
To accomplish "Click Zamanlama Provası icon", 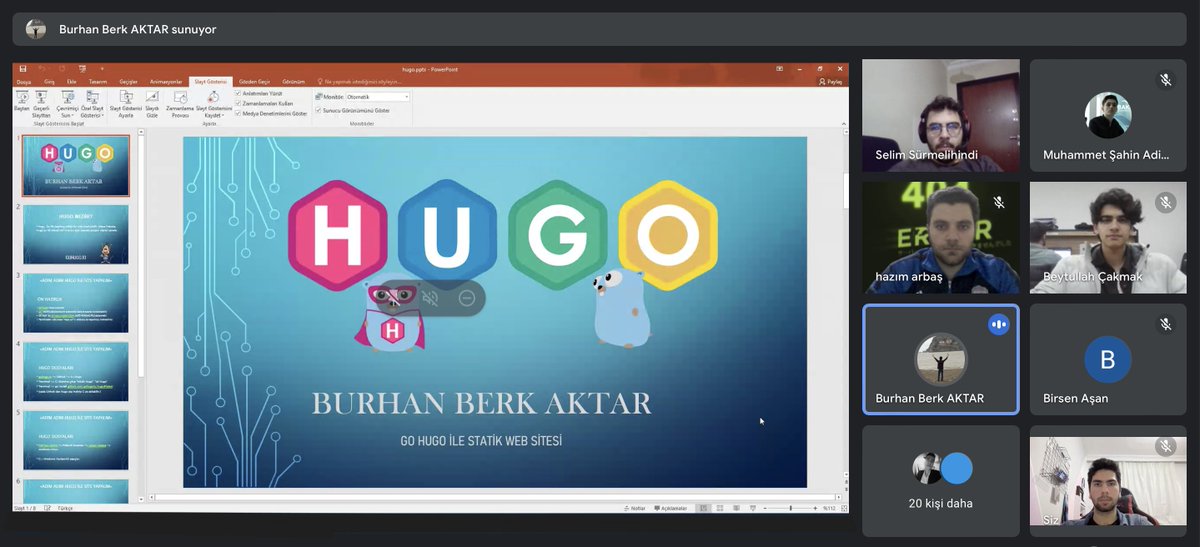I will pos(180,103).
